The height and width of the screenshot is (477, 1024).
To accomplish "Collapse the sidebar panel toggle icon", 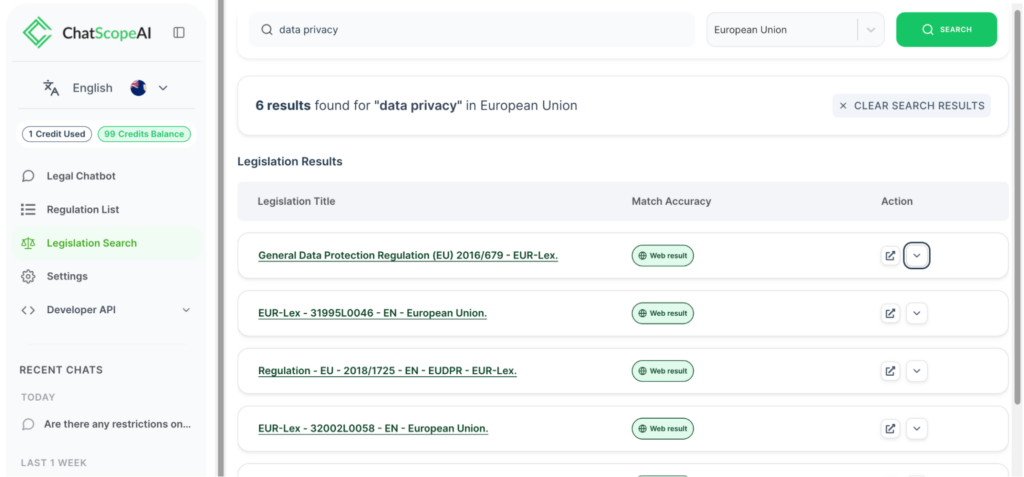I will click(x=179, y=33).
